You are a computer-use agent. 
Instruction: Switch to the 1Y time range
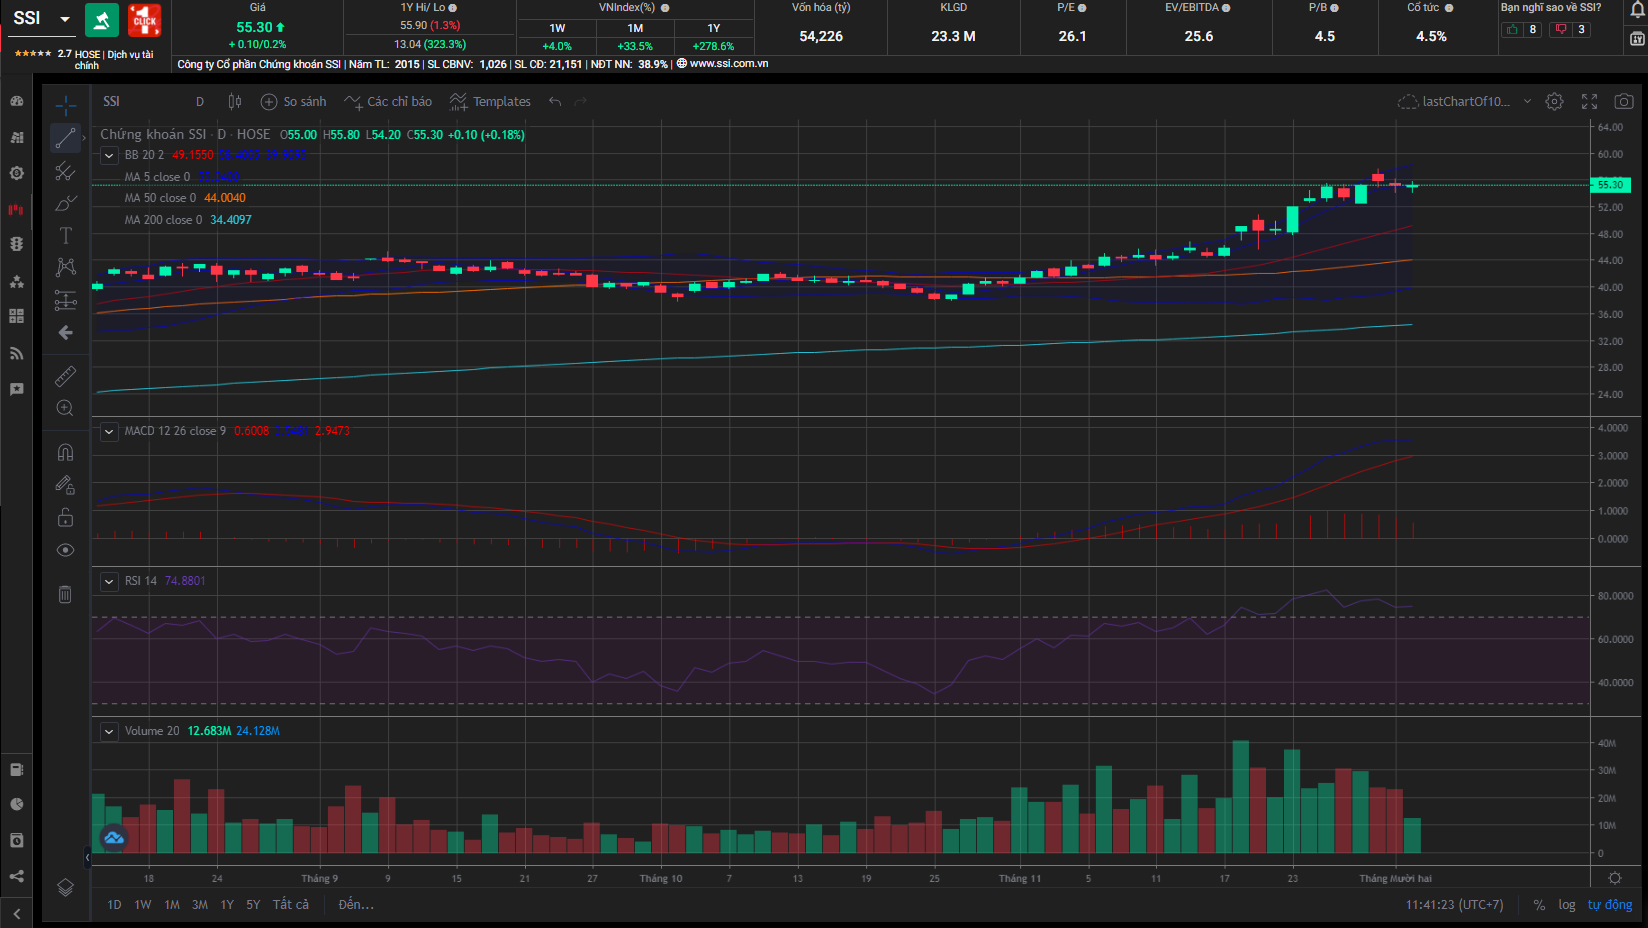(x=227, y=905)
